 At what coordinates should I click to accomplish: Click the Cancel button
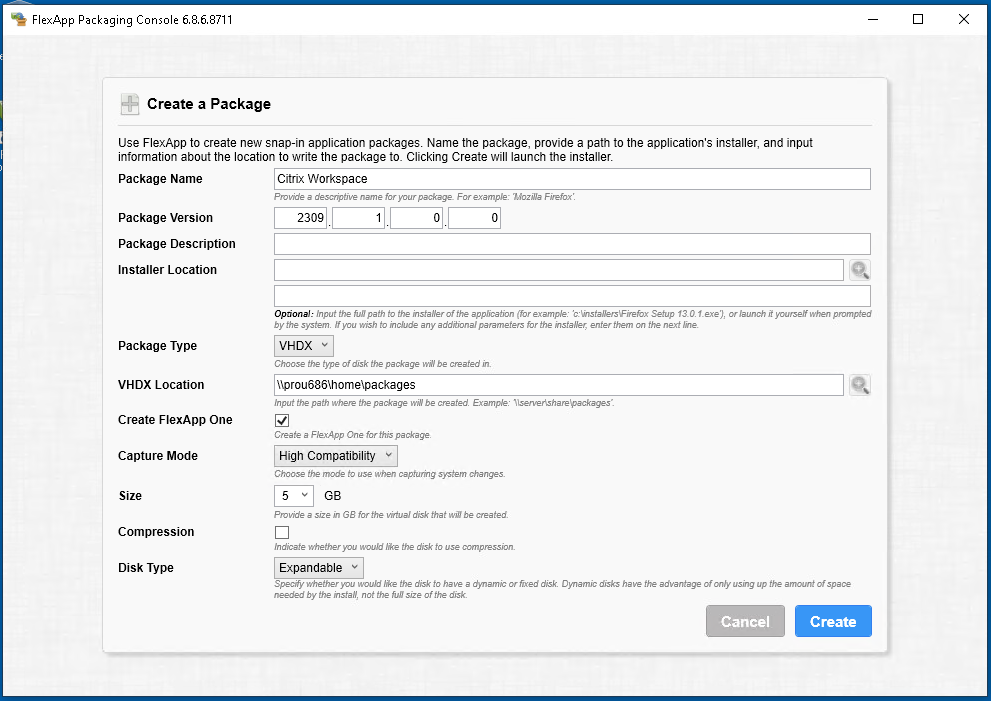click(745, 621)
